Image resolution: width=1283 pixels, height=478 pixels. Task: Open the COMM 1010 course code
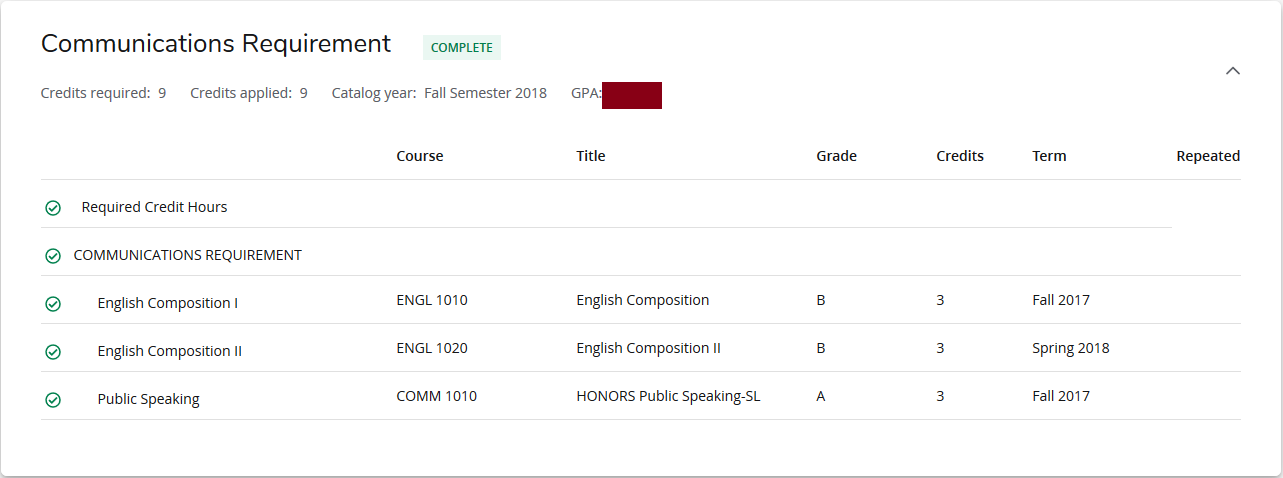pos(436,396)
